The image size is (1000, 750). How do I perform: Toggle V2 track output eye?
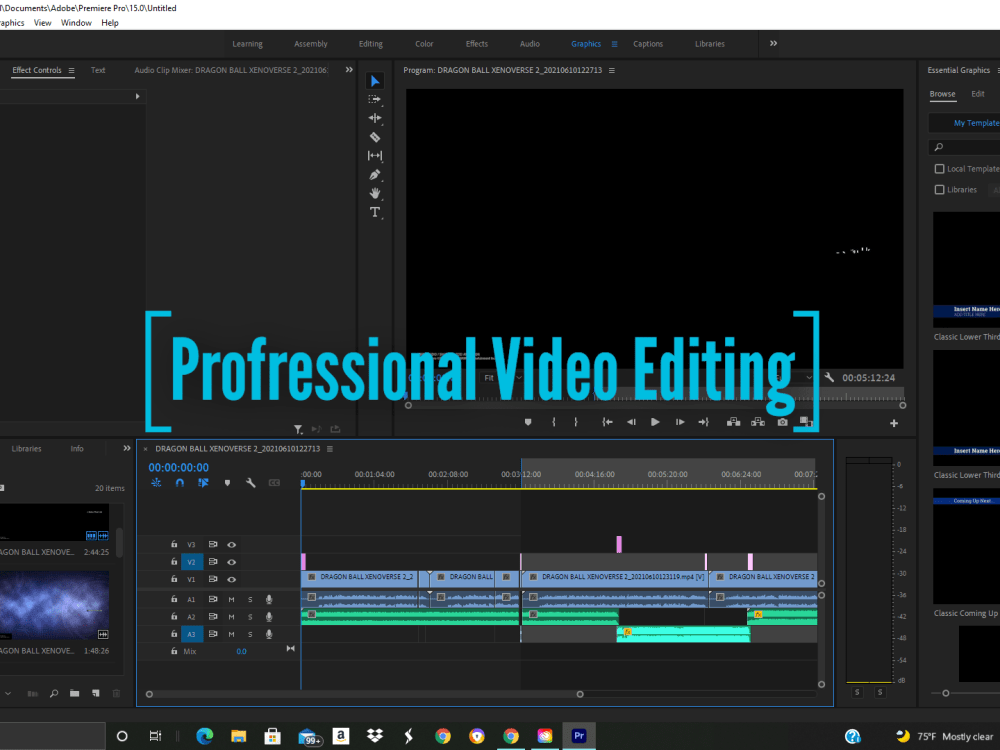pos(232,562)
